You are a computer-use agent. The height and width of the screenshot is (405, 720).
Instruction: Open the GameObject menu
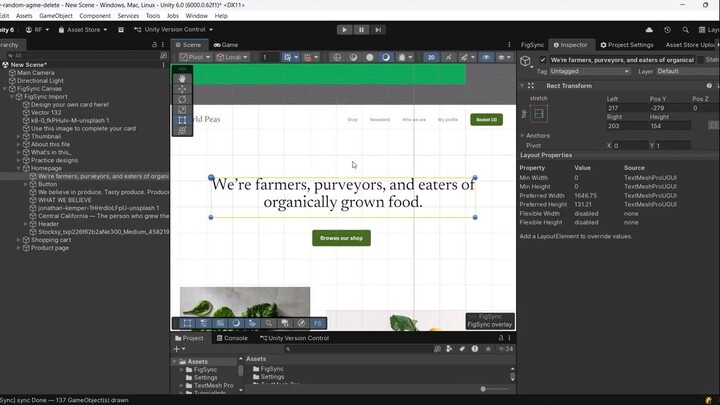click(56, 16)
